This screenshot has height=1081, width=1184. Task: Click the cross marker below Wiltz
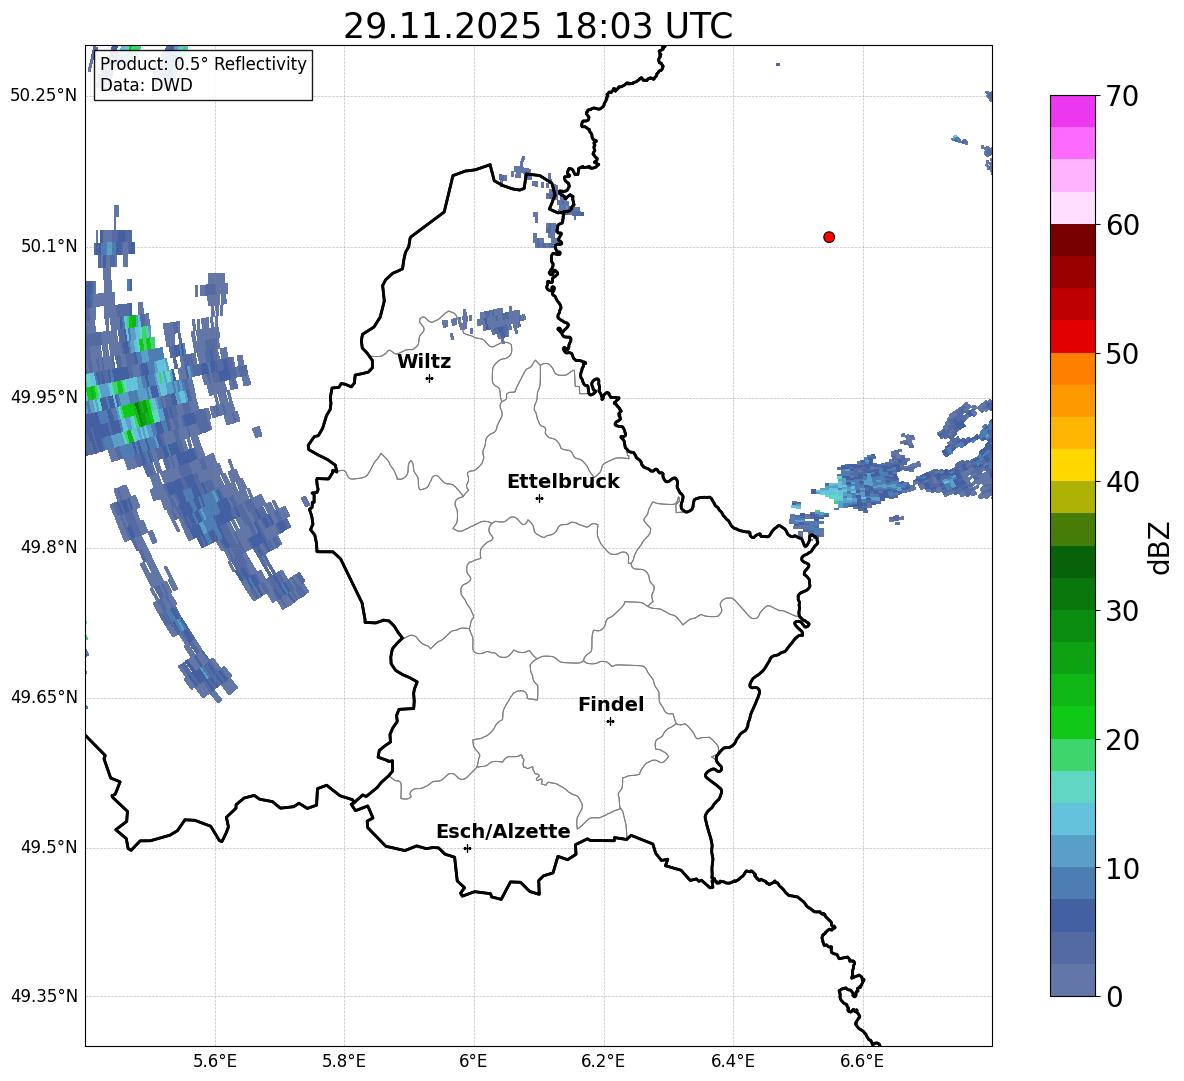click(430, 378)
